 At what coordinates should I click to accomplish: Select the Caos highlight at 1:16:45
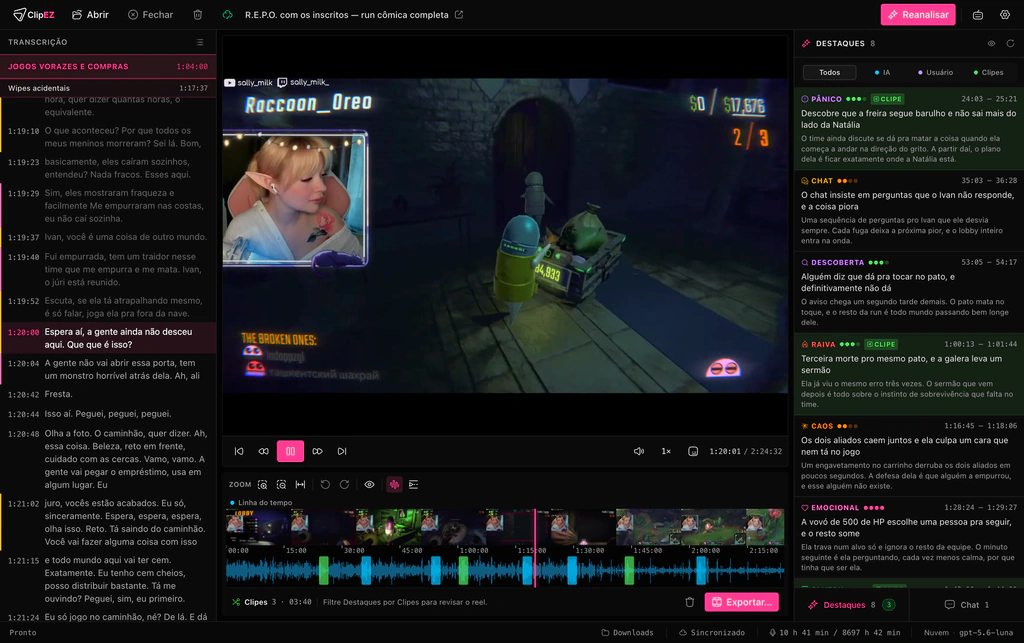pyautogui.click(x=909, y=456)
